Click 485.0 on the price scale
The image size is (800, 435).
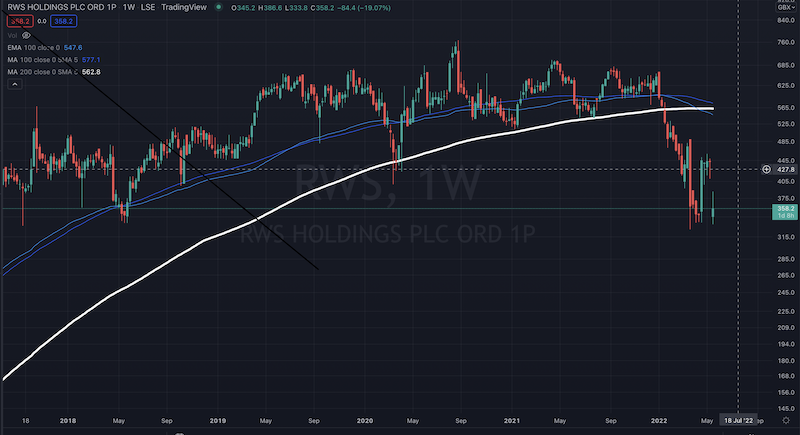pyautogui.click(x=786, y=141)
